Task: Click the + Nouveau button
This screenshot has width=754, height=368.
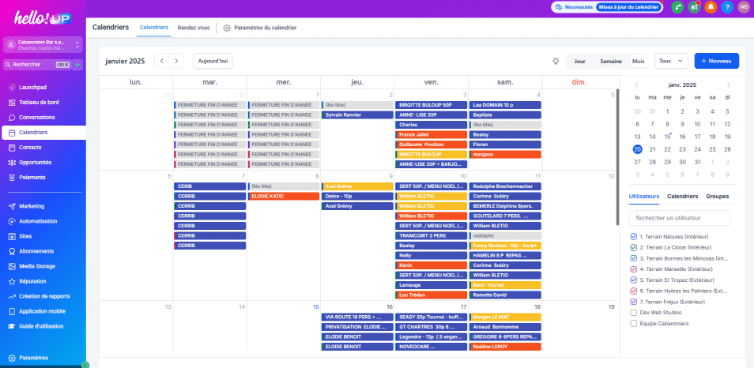Action: coord(716,61)
